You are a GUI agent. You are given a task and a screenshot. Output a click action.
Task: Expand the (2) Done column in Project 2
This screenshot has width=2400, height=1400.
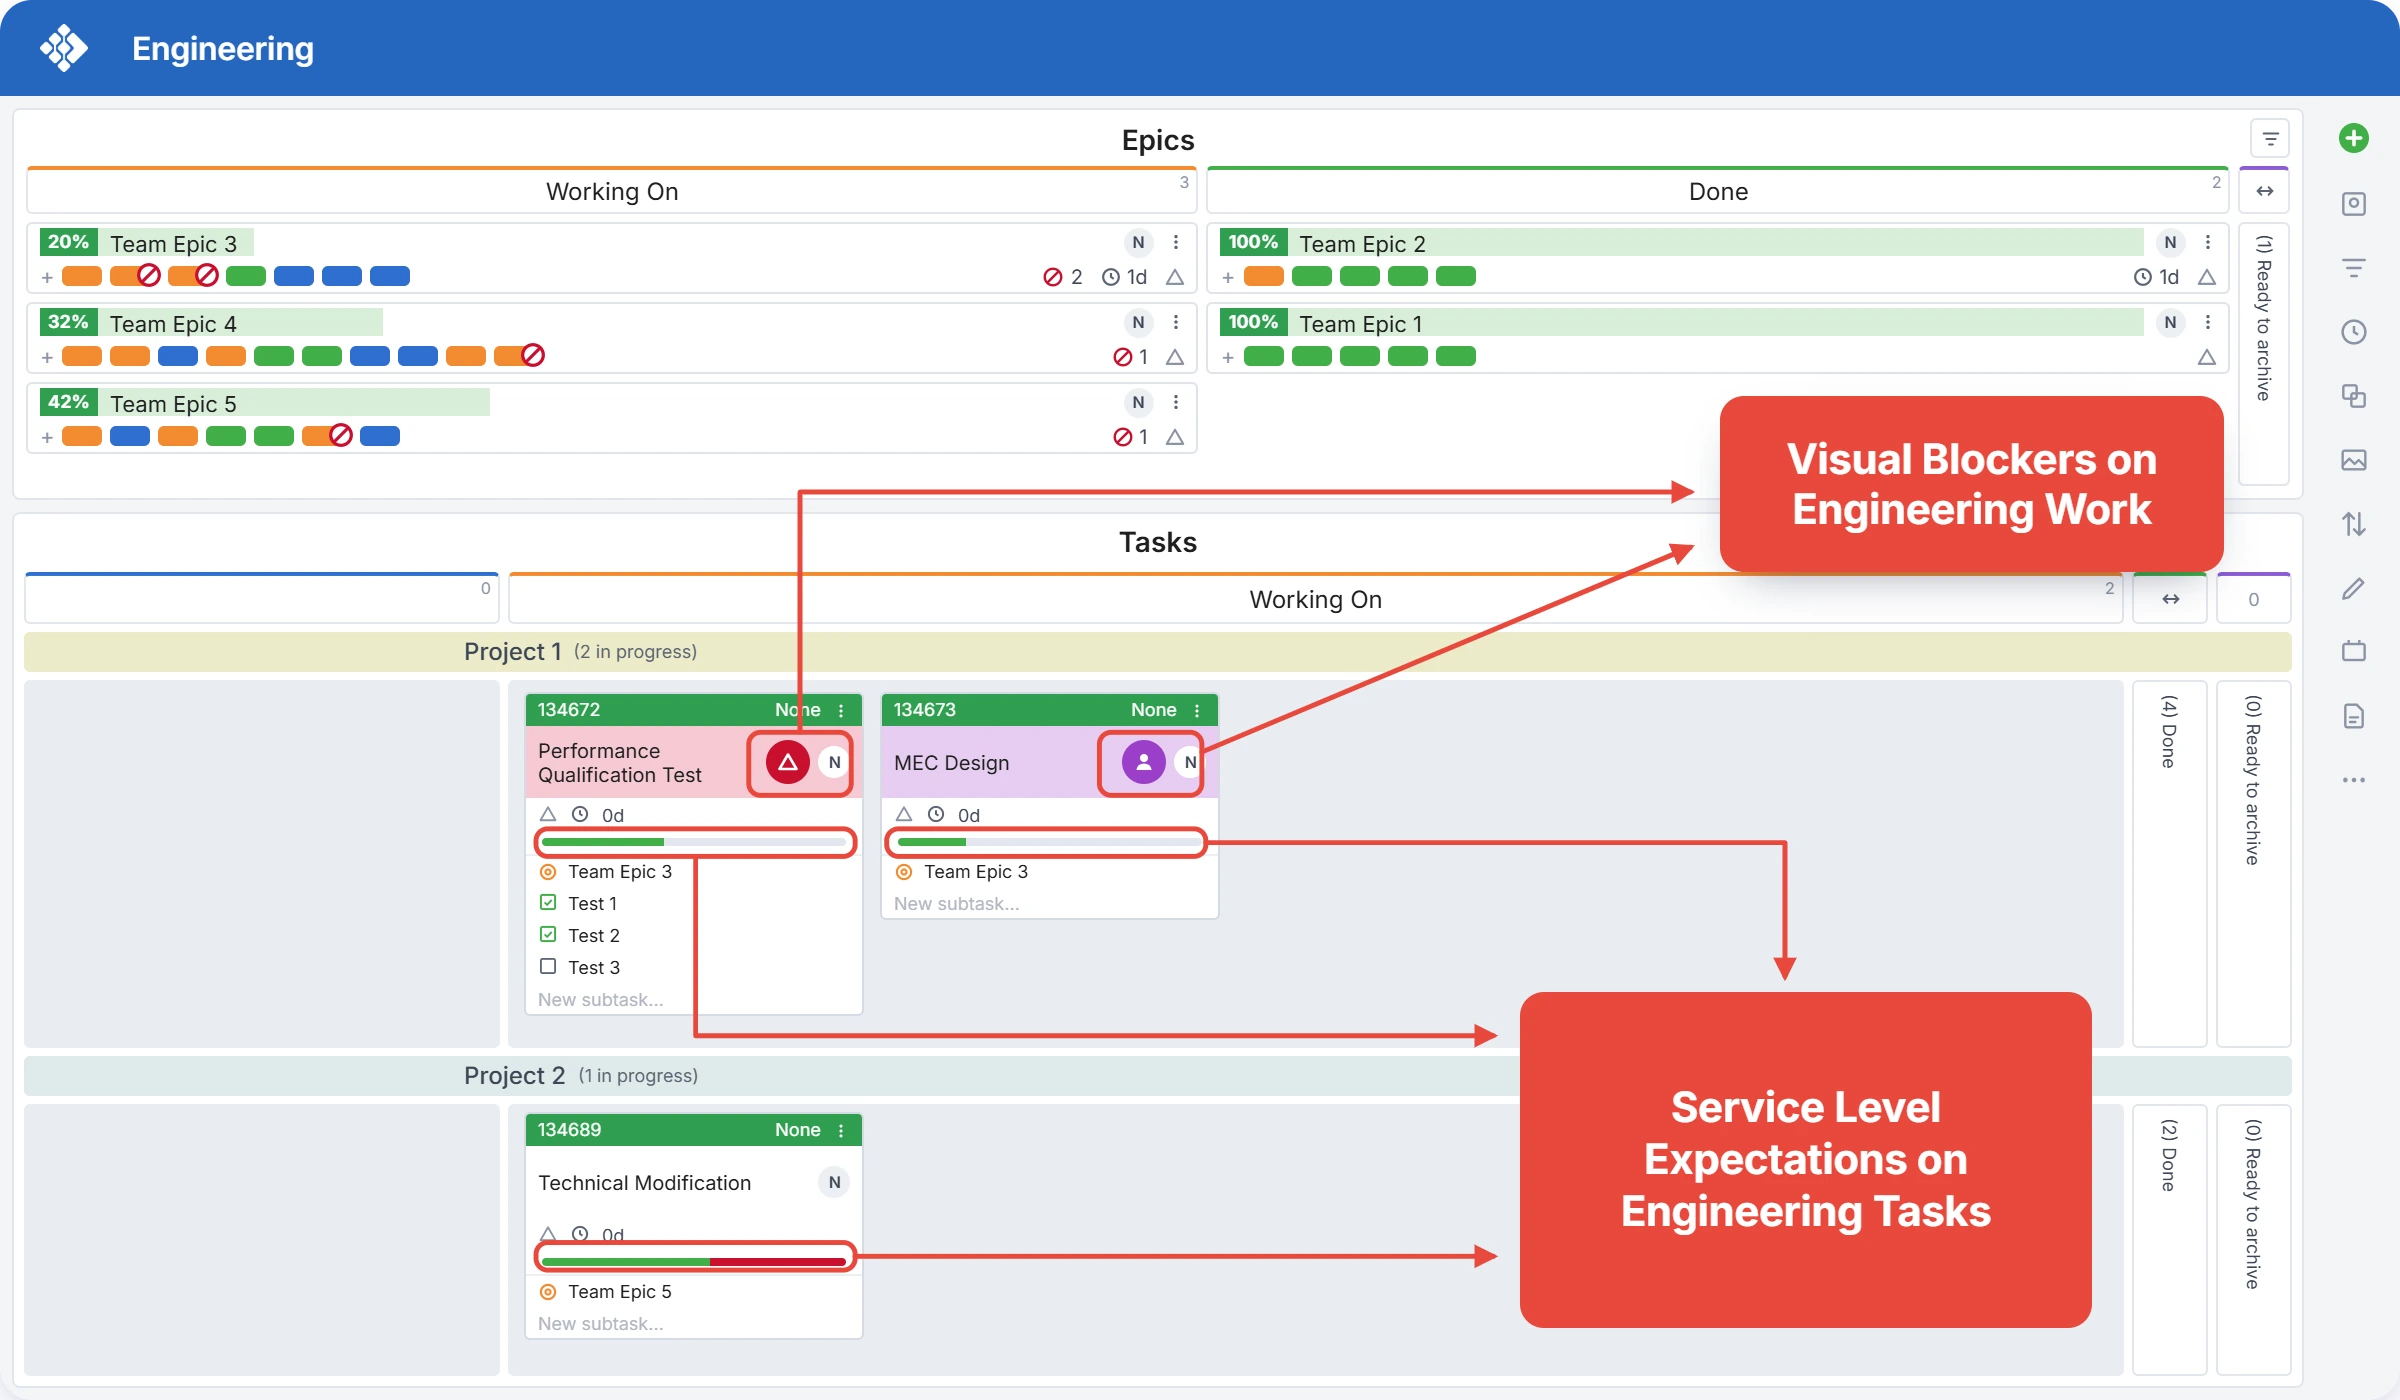point(2169,1239)
